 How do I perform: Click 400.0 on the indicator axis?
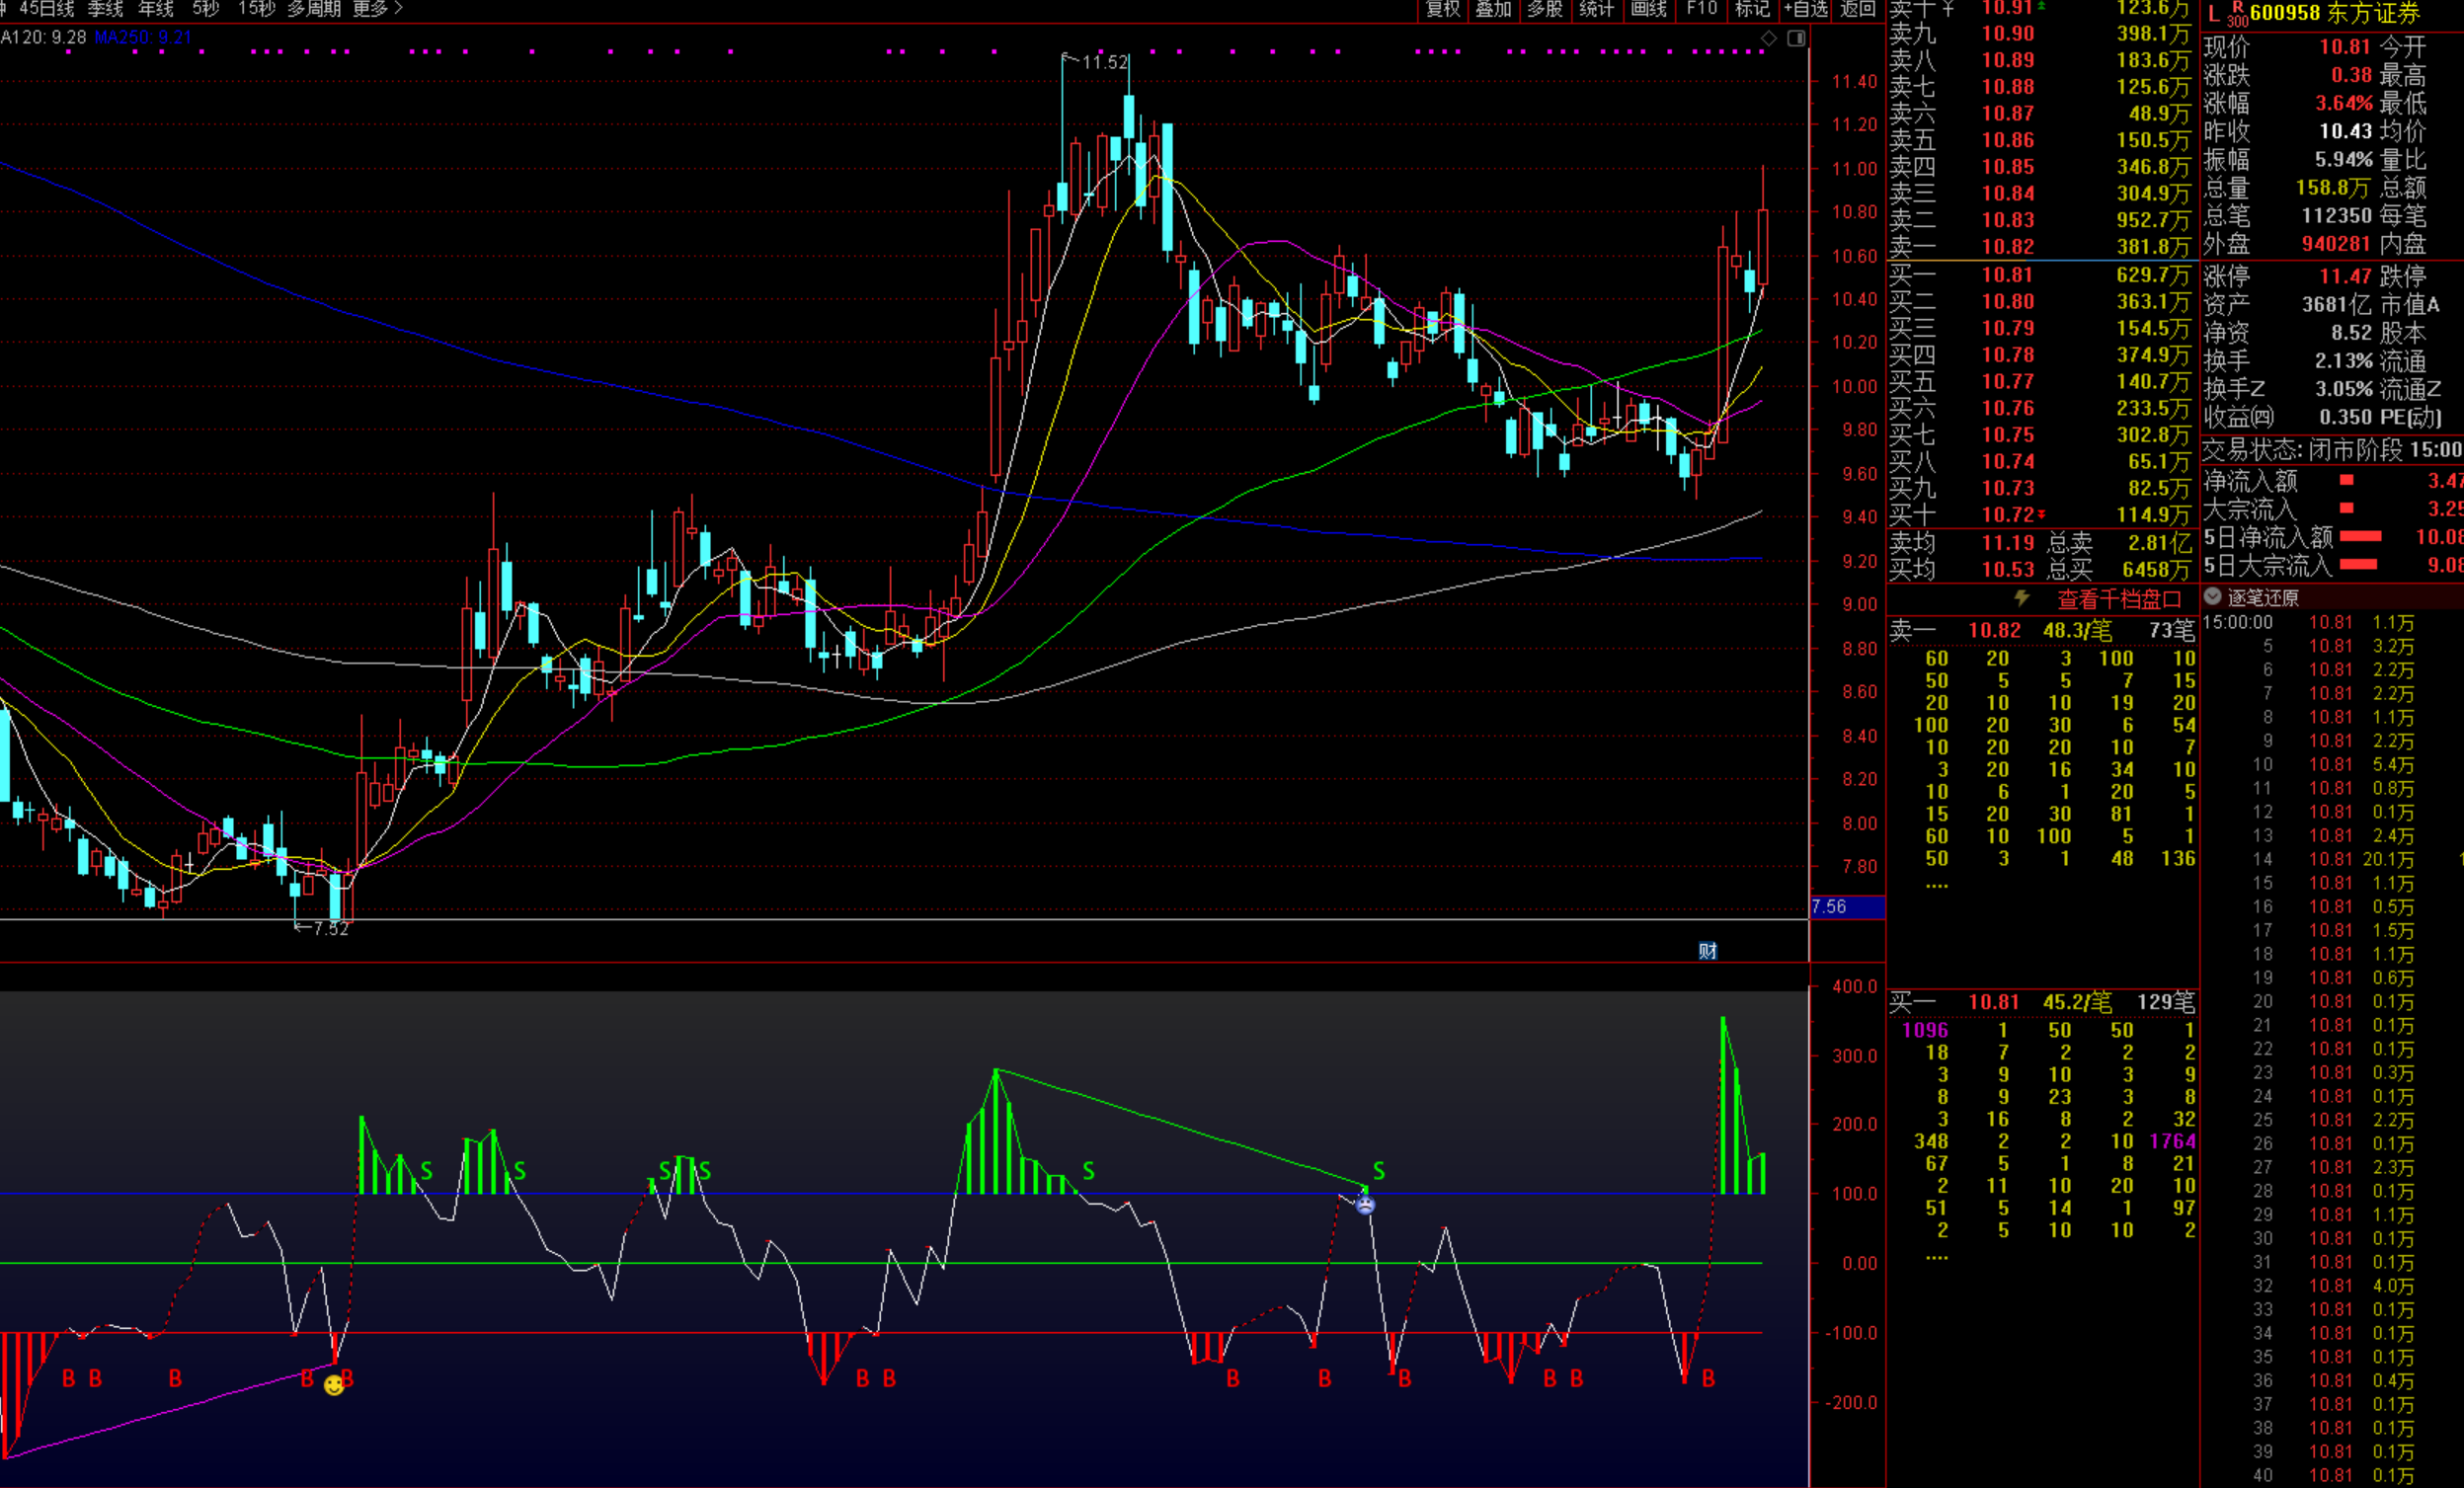pyautogui.click(x=1855, y=986)
